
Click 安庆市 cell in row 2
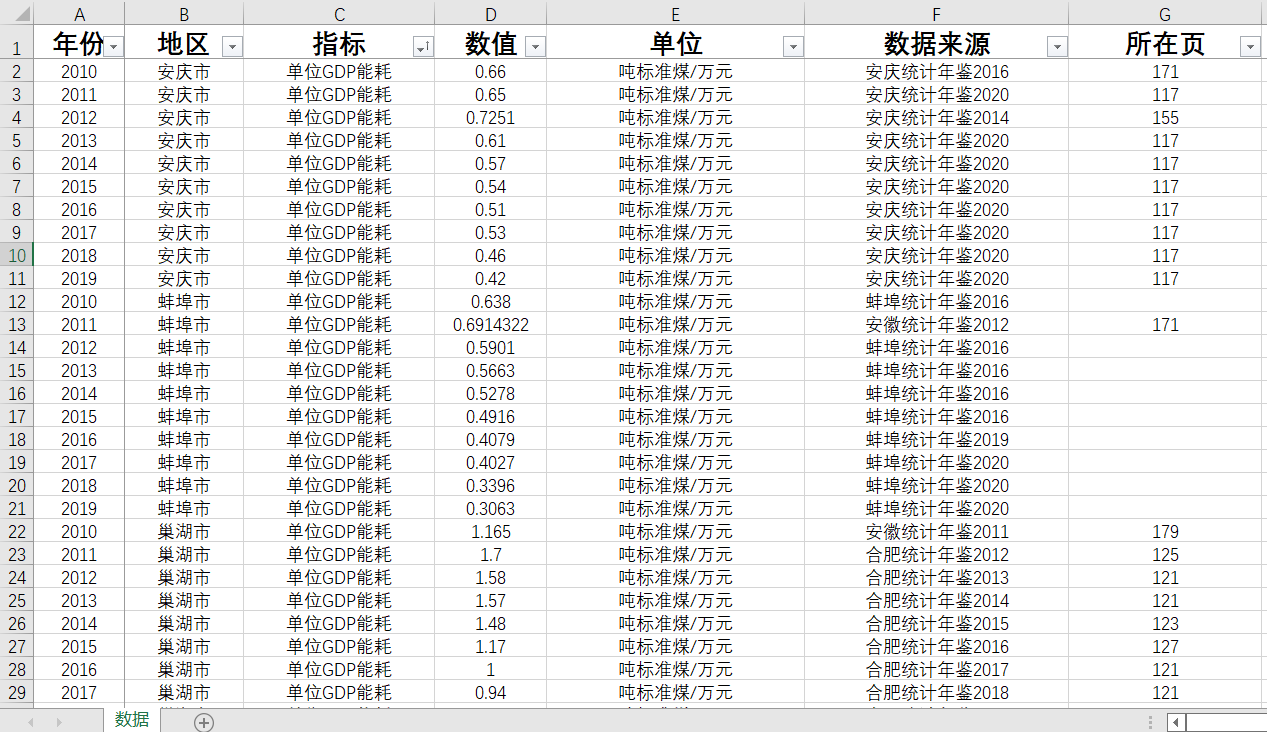point(184,71)
